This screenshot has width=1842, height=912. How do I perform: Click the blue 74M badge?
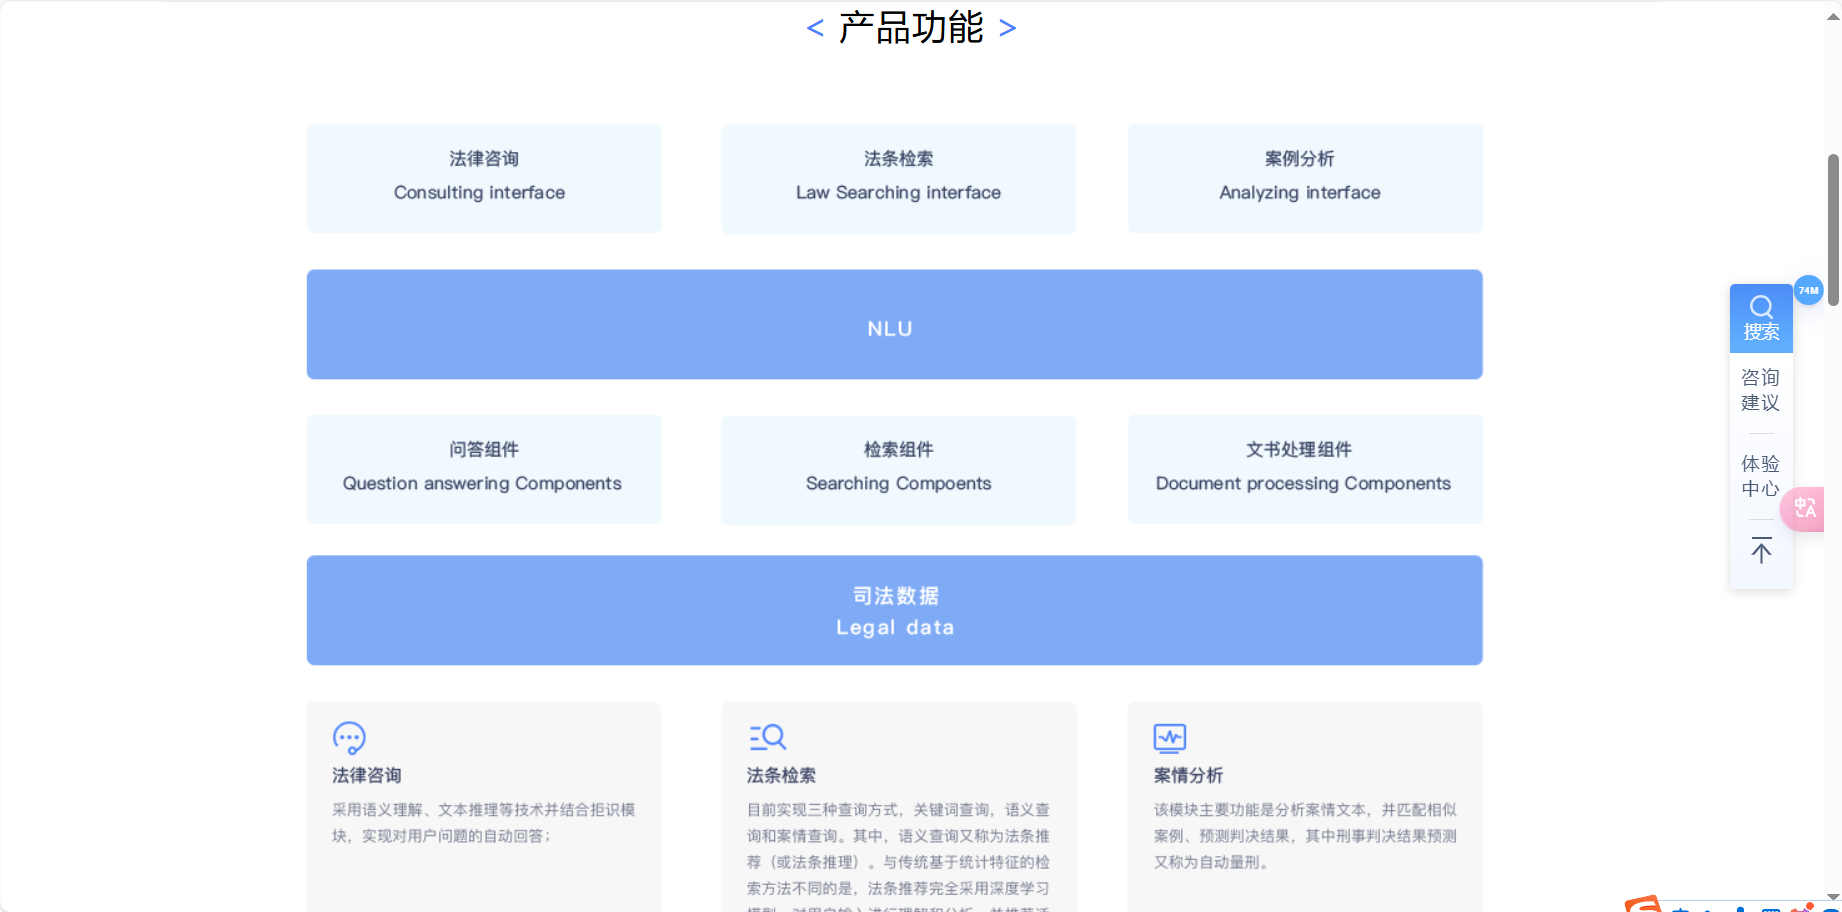tap(1808, 290)
